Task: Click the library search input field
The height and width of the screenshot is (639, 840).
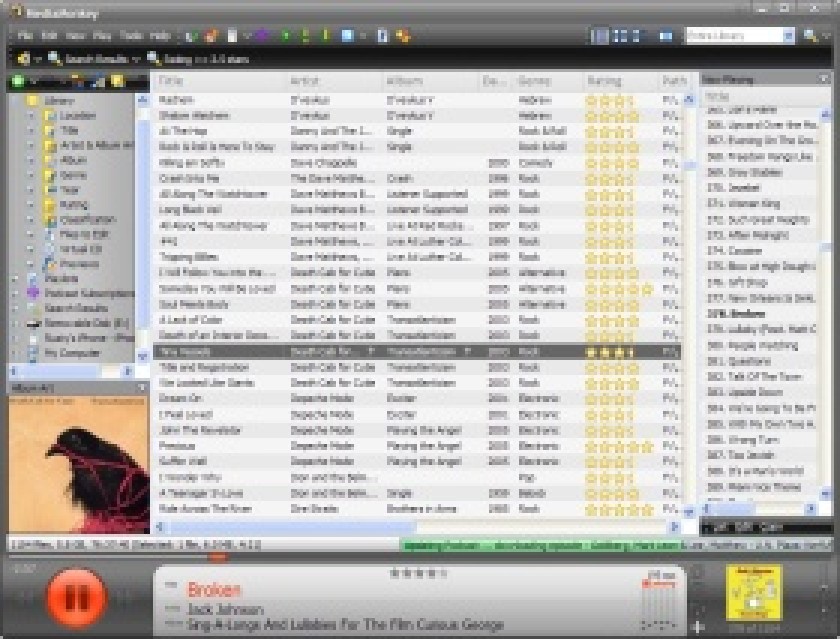Action: pyautogui.click(x=734, y=36)
